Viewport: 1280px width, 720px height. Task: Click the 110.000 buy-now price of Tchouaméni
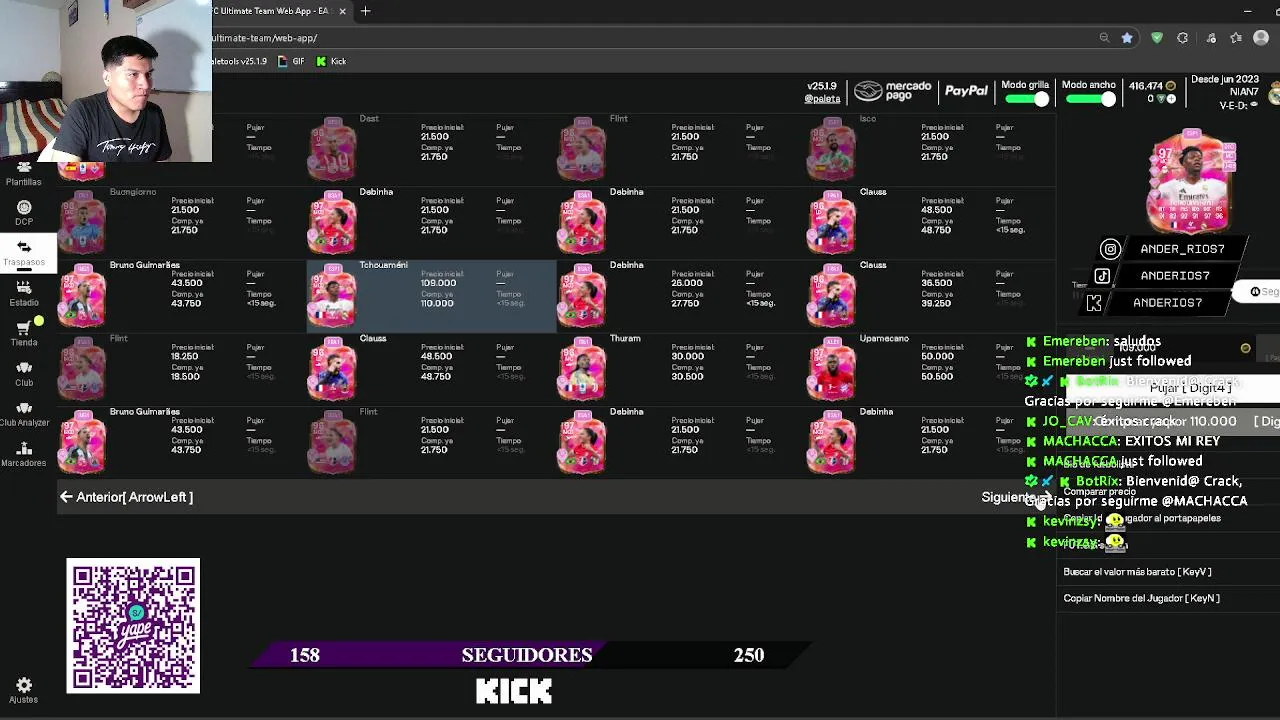tap(437, 303)
